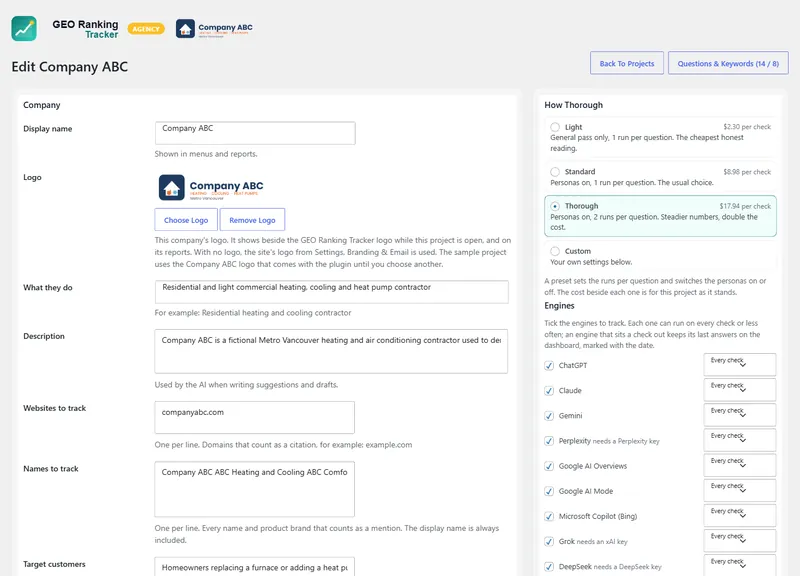Click the AGENCY badge

tap(146, 29)
